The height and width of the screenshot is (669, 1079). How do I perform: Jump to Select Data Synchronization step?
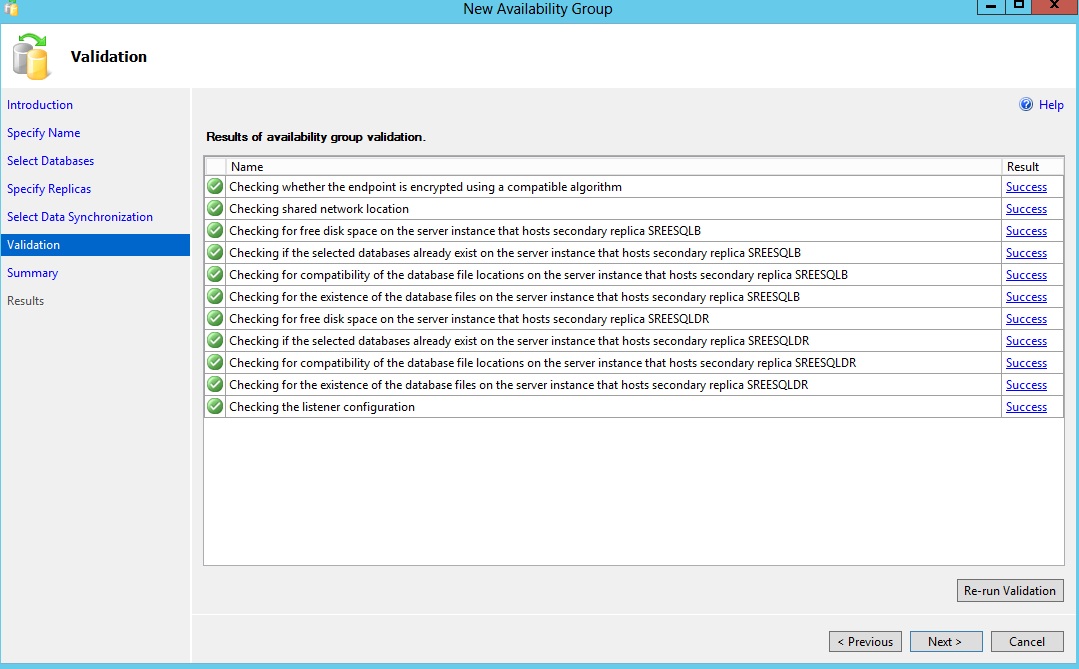pyautogui.click(x=80, y=217)
